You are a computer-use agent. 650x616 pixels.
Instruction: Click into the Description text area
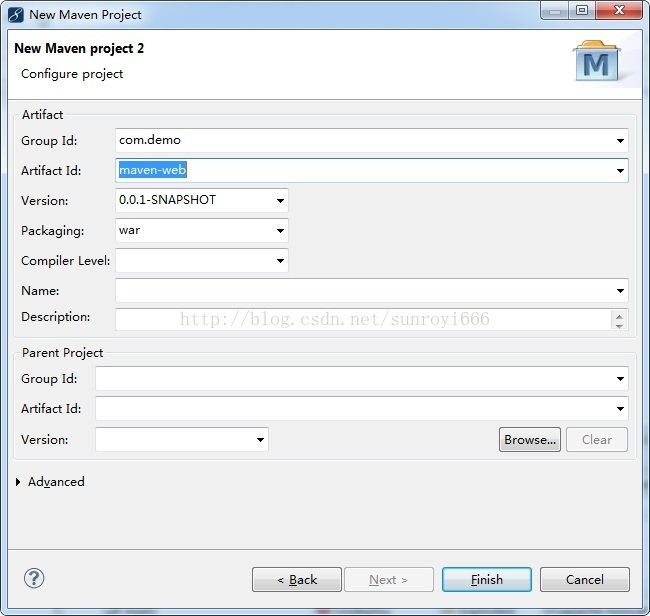(363, 320)
